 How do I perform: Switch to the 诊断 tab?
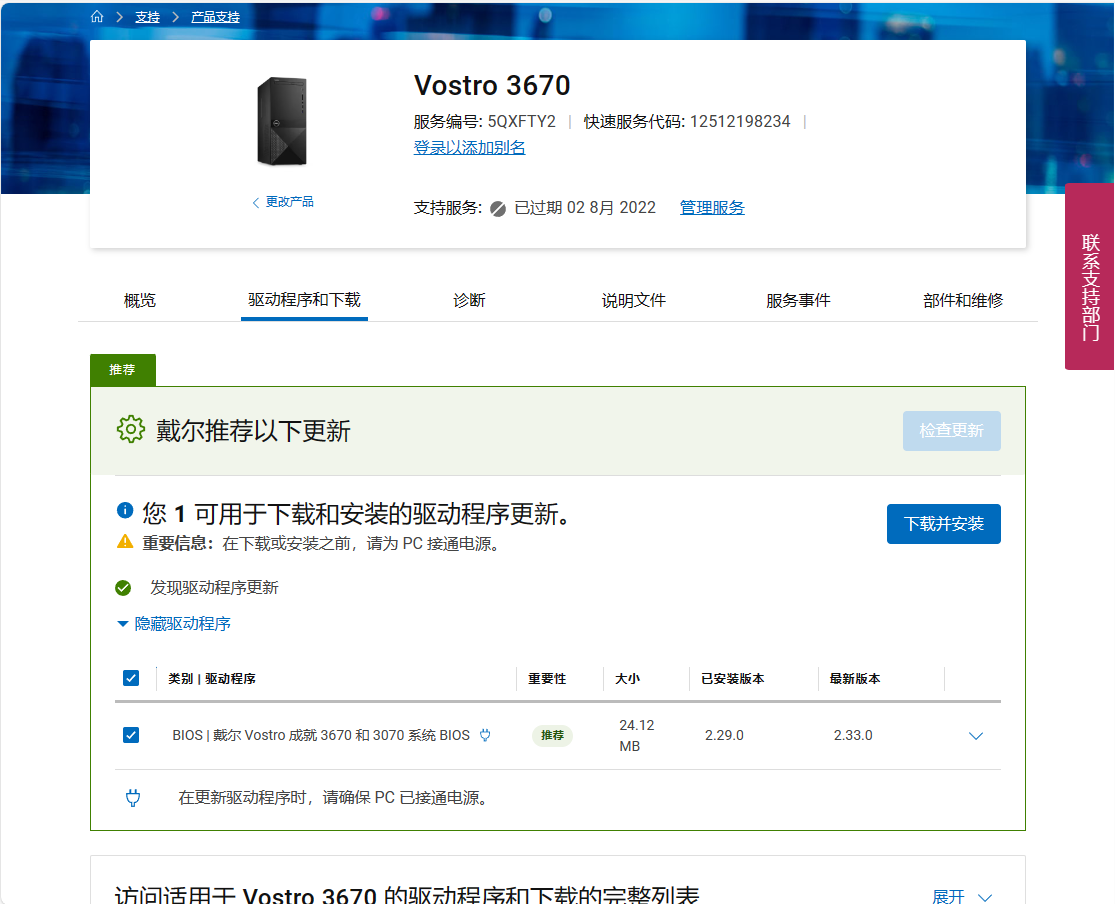469,300
